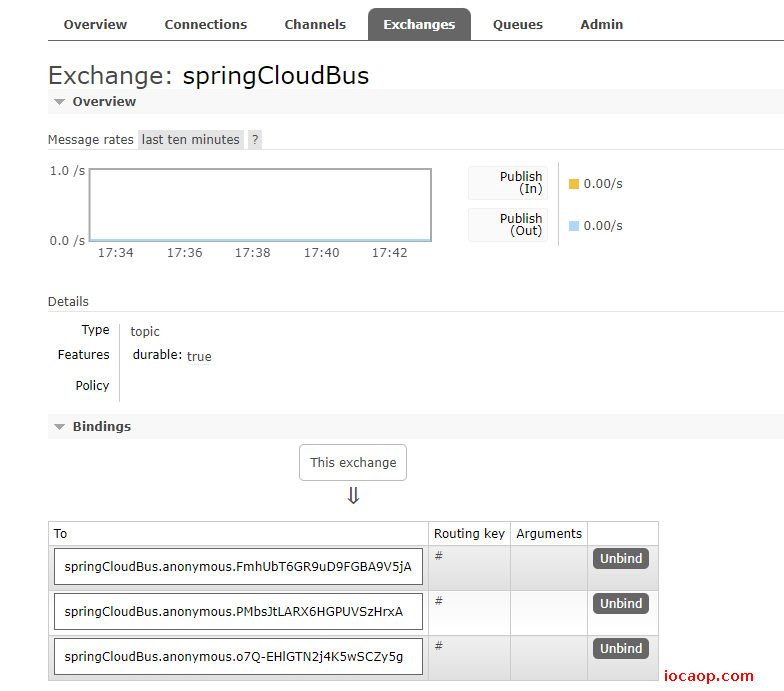Click the message rates chart
The height and width of the screenshot is (691, 784).
coord(260,205)
